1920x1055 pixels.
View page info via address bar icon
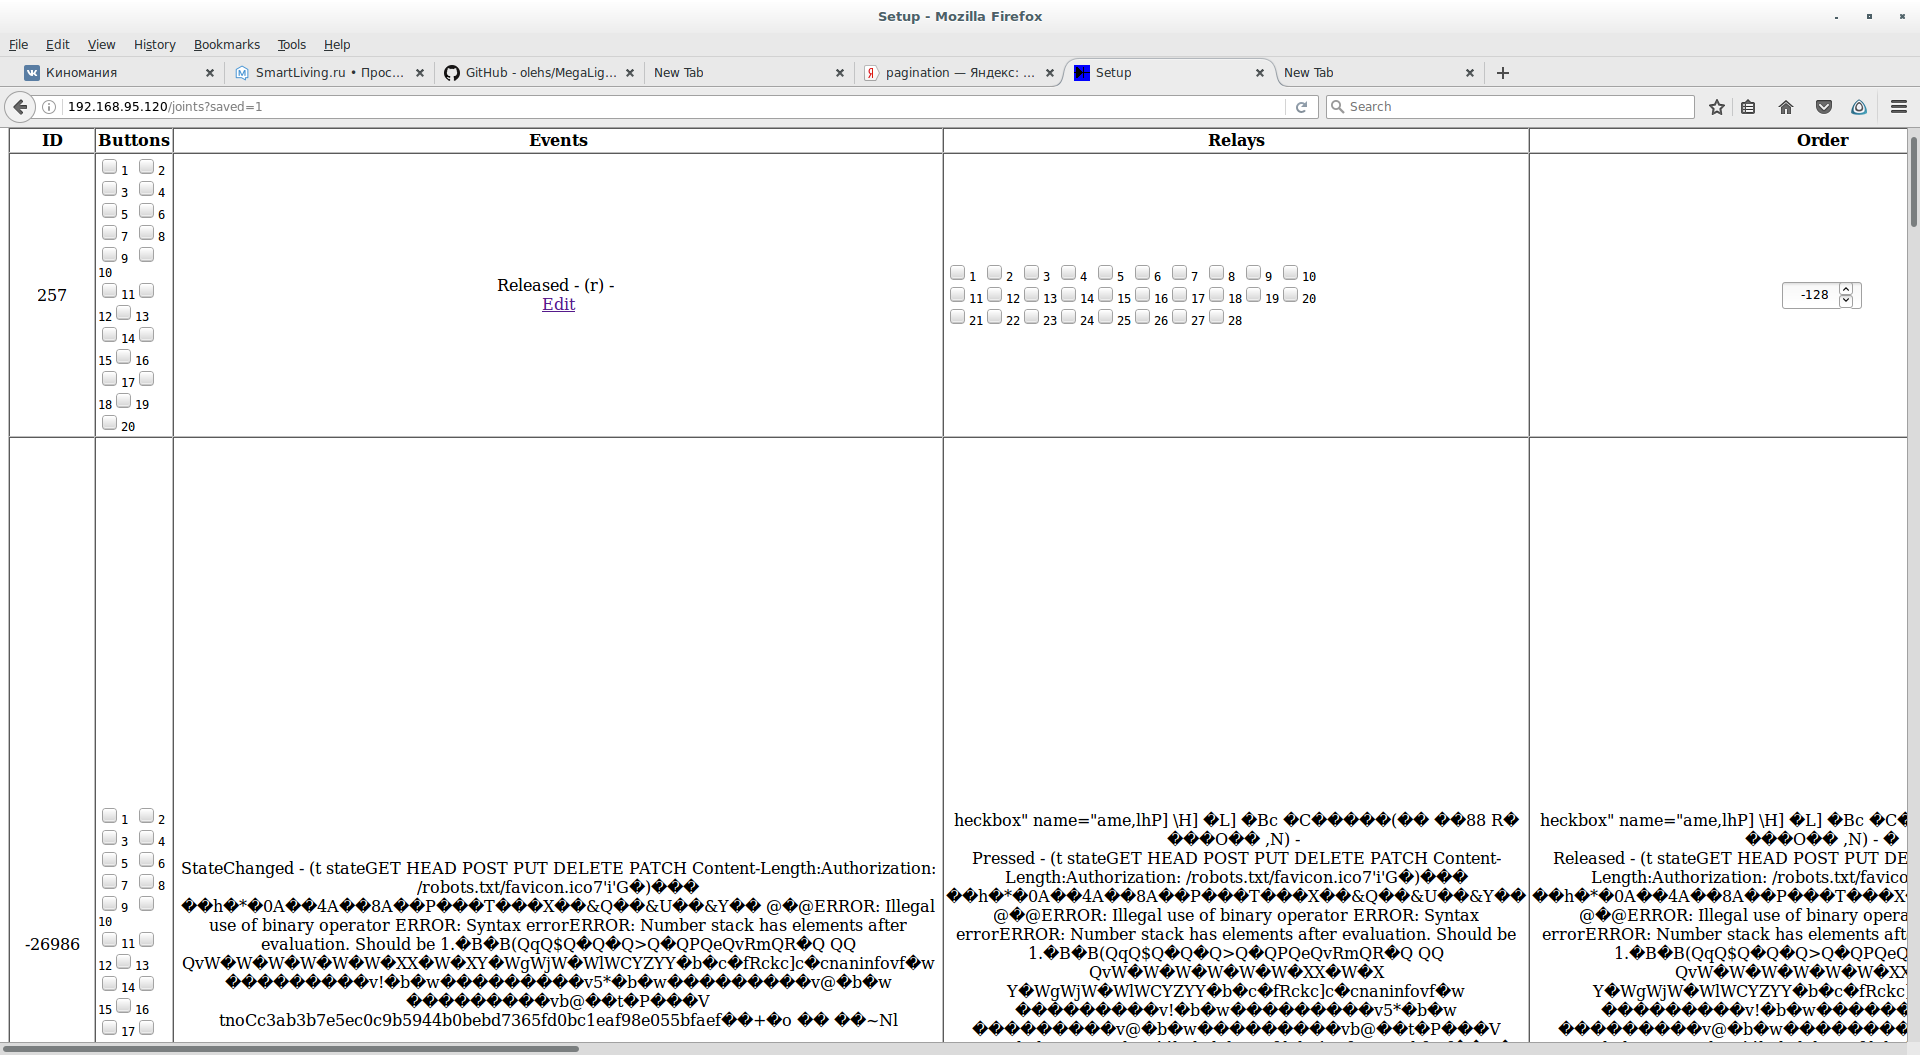pos(48,107)
